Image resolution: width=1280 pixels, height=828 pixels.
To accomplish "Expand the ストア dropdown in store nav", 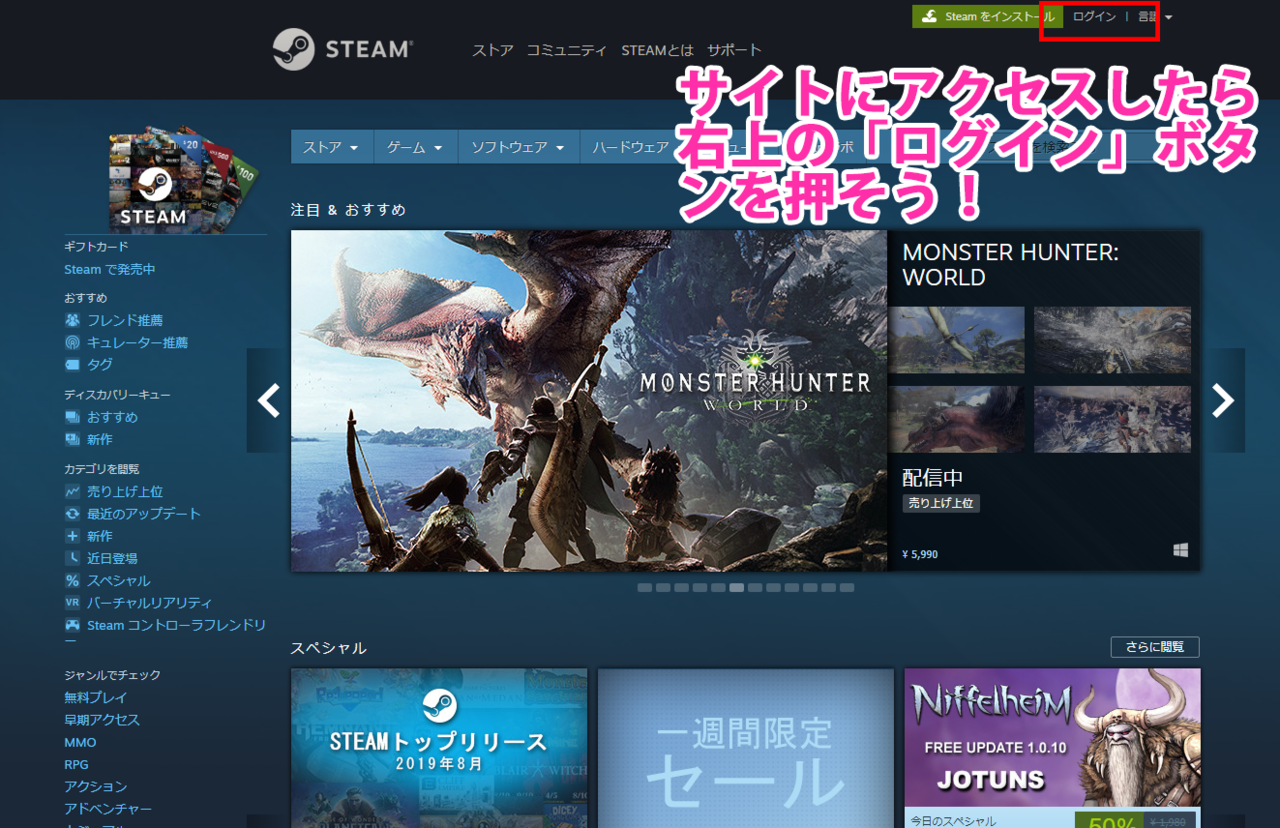I will 331,147.
